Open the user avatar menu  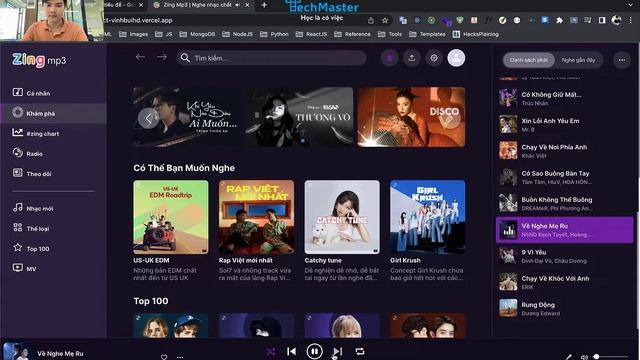tap(456, 58)
